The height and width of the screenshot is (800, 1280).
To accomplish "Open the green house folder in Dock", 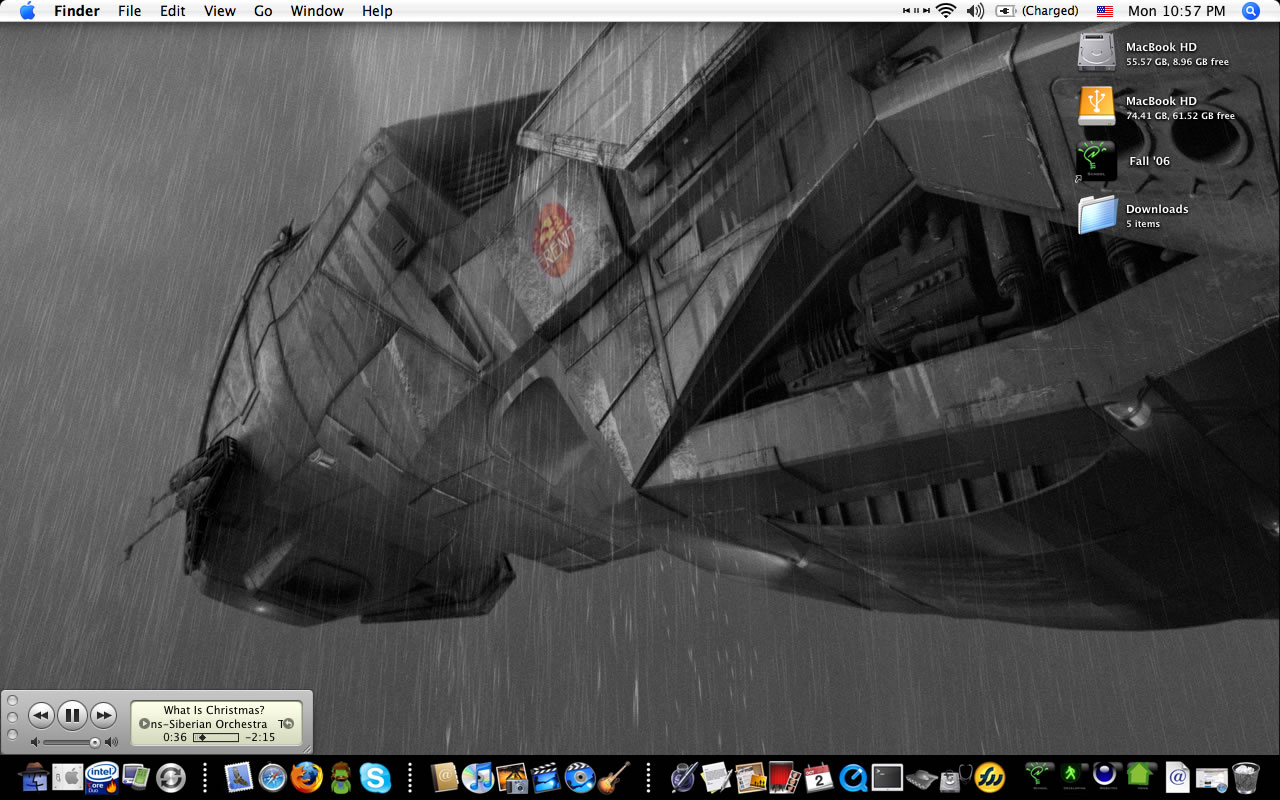I will [1140, 776].
